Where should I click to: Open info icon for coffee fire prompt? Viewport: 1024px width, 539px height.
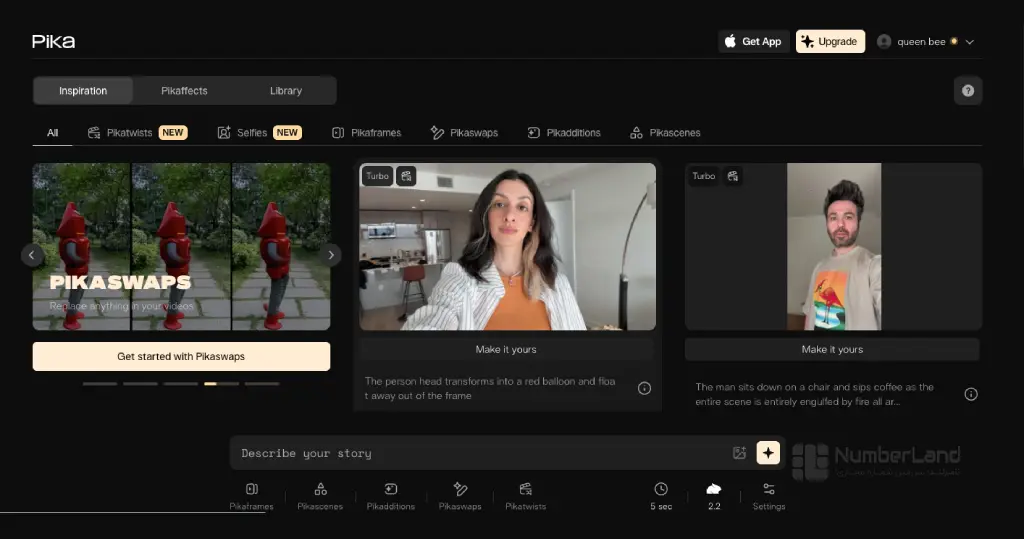tap(971, 394)
